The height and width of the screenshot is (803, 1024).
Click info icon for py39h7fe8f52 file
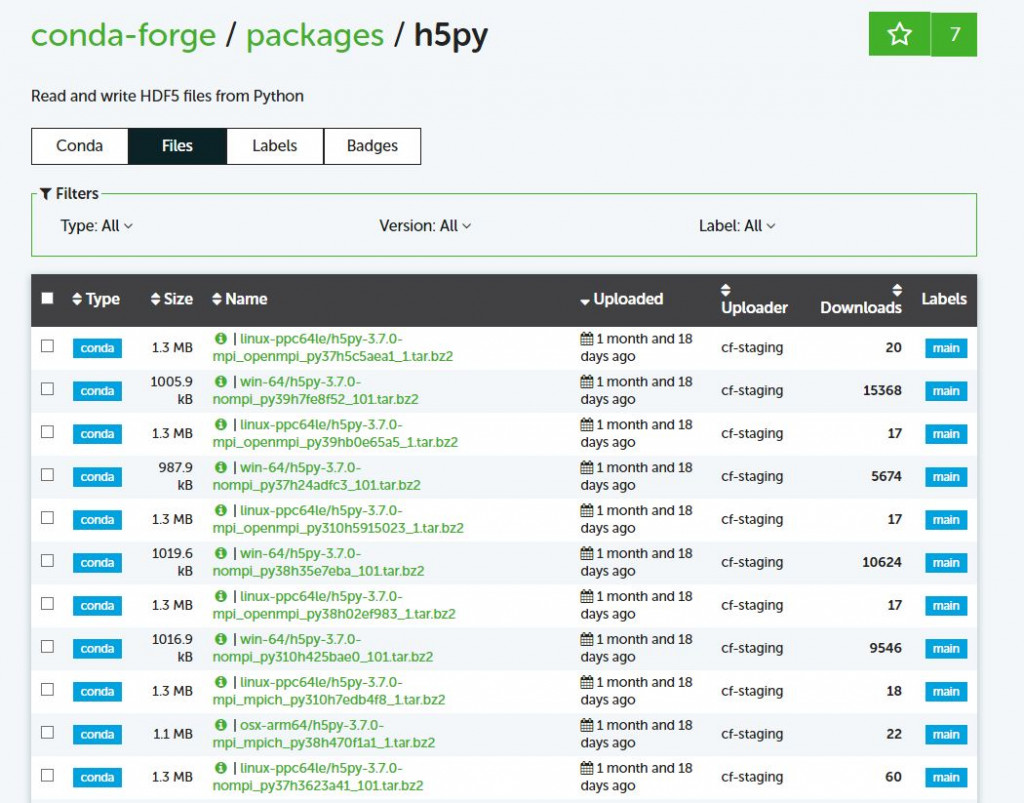221,381
